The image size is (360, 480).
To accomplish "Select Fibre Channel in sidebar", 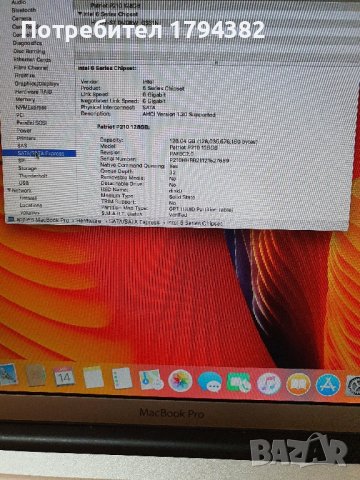I will pos(31,68).
